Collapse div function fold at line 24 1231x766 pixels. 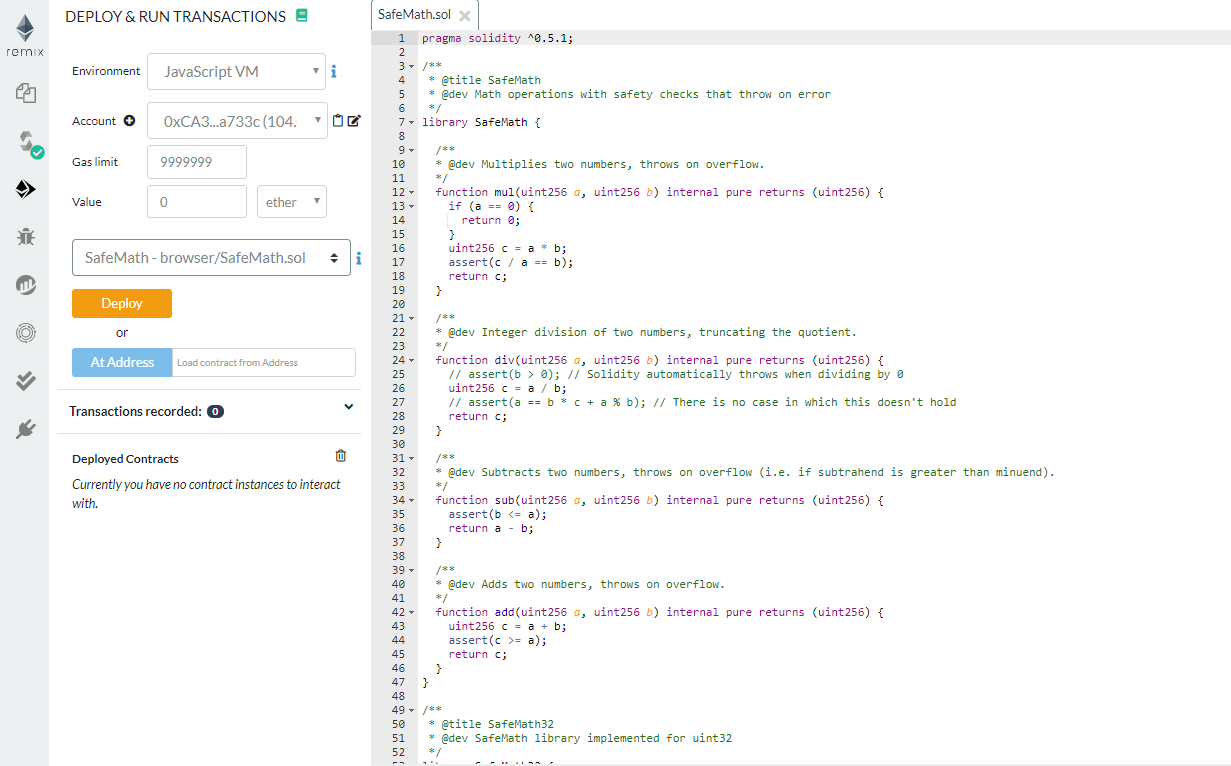click(x=412, y=360)
